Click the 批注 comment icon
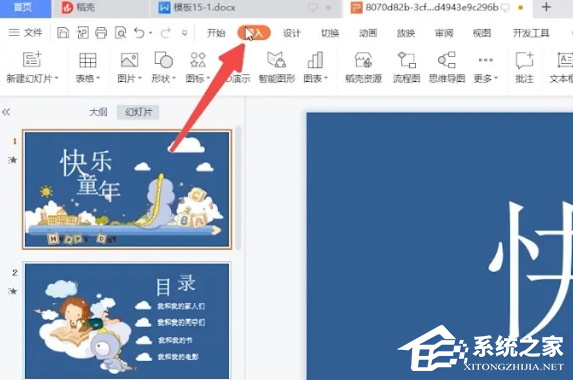This screenshot has height=380, width=573. [x=524, y=60]
